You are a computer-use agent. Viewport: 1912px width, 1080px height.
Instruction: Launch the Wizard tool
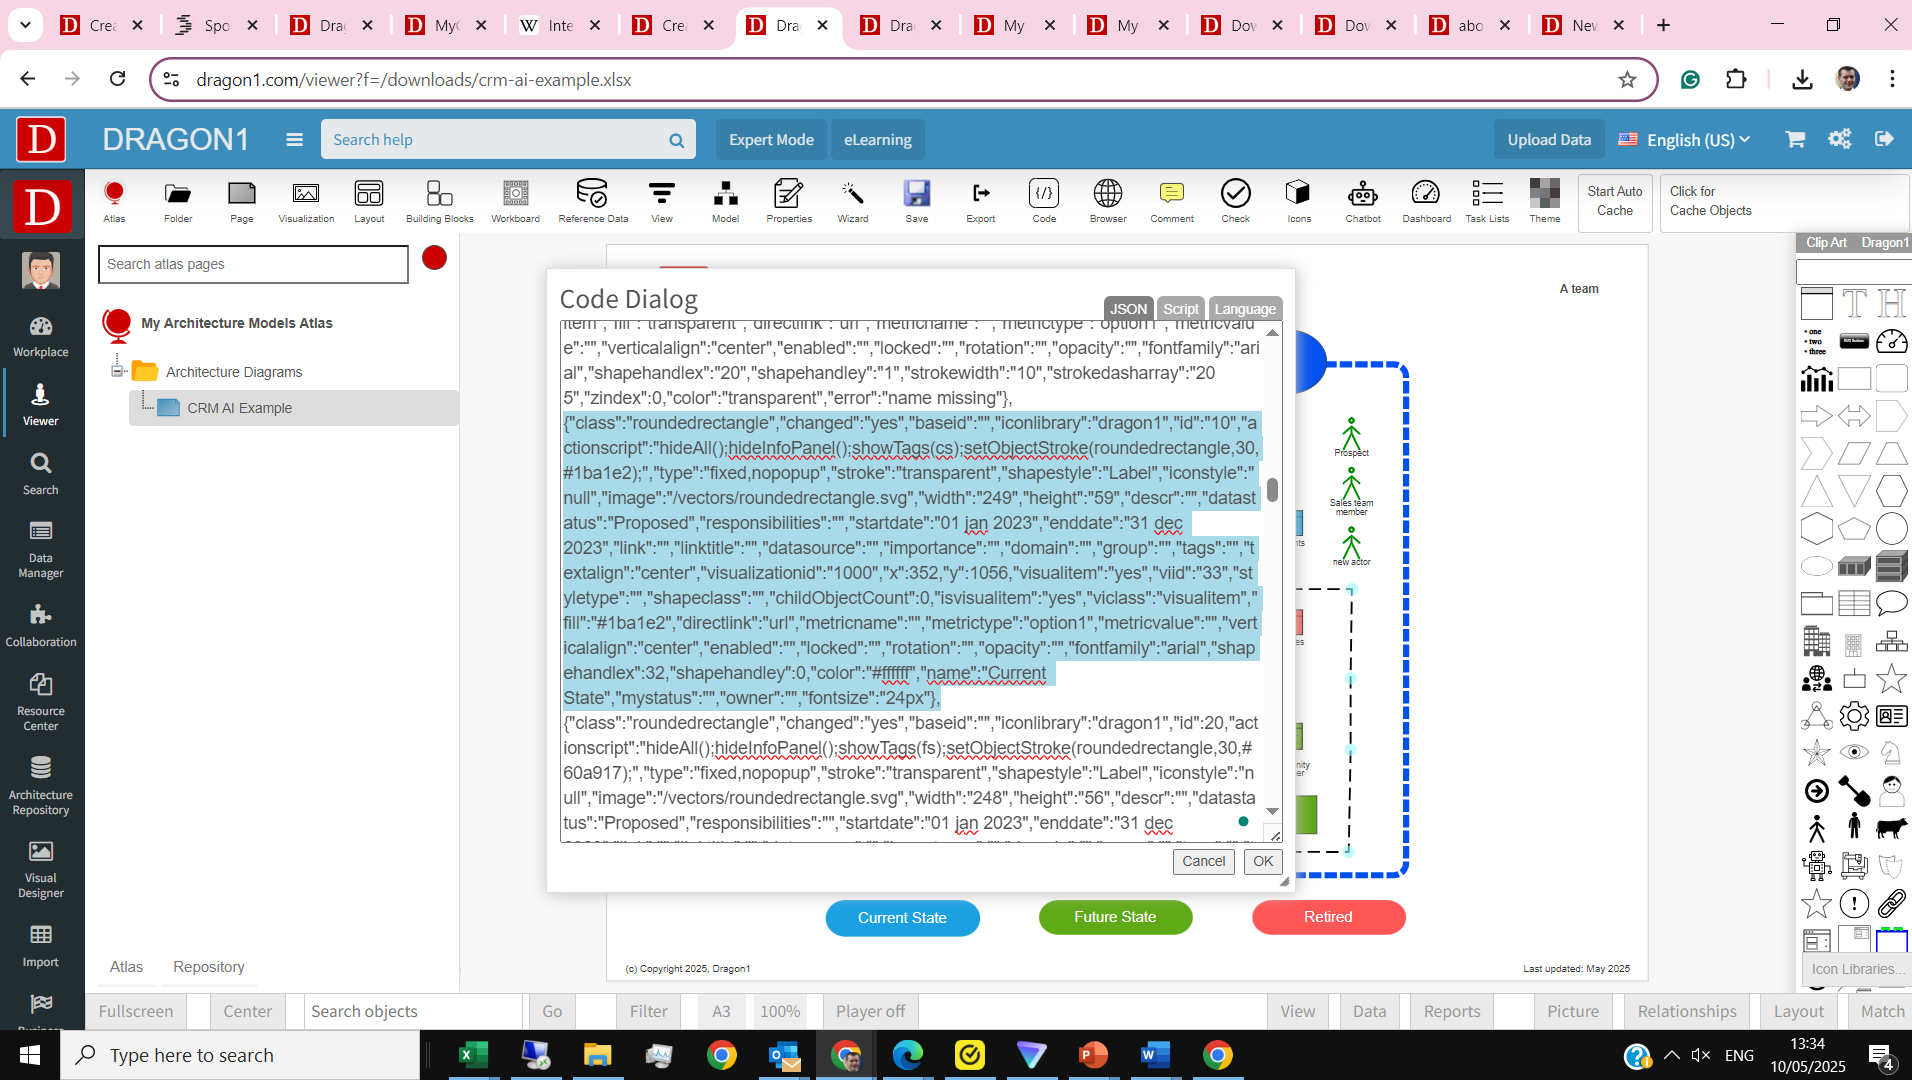tap(853, 201)
